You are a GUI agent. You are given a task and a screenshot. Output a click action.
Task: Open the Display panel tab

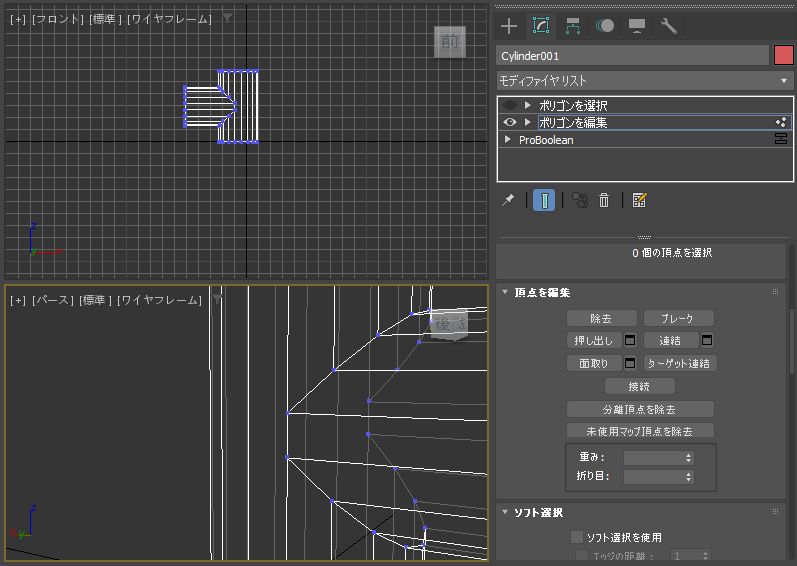tap(637, 25)
